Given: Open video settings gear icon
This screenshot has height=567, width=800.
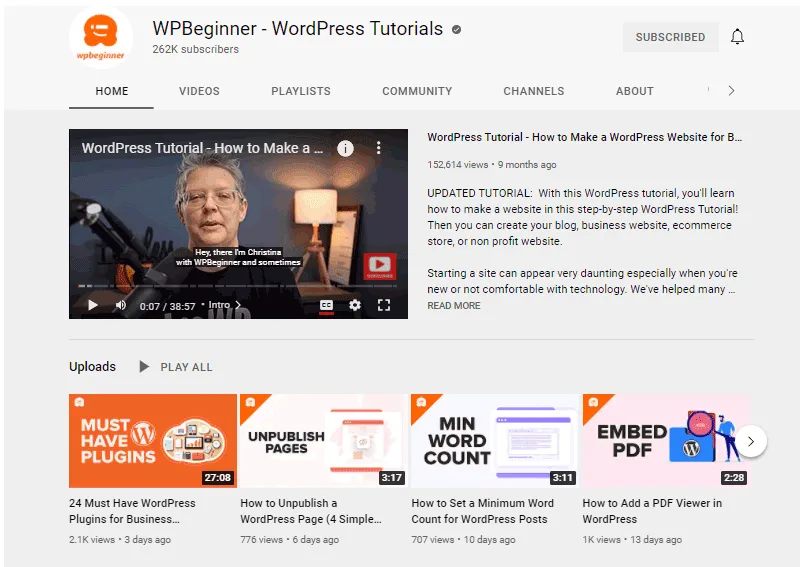Looking at the screenshot, I should 355,305.
